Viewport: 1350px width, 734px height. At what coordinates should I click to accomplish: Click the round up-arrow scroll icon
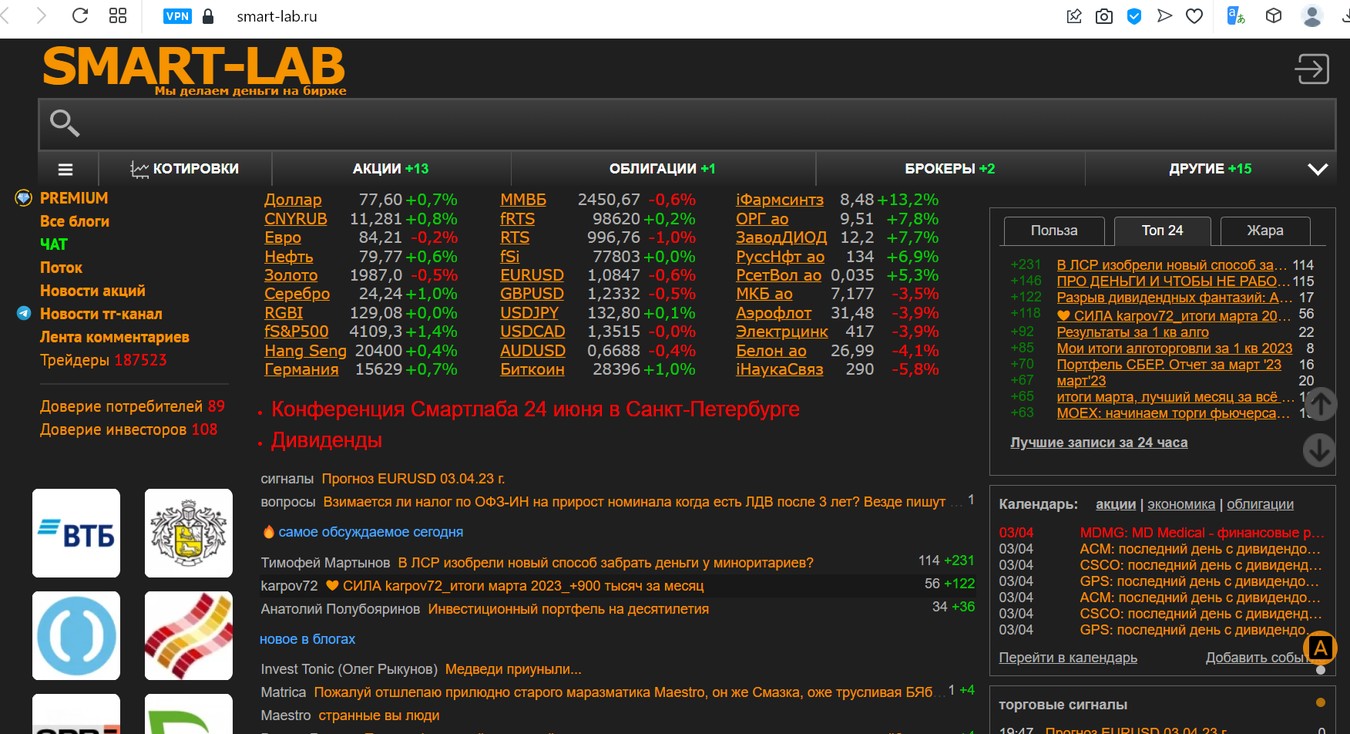(x=1320, y=405)
